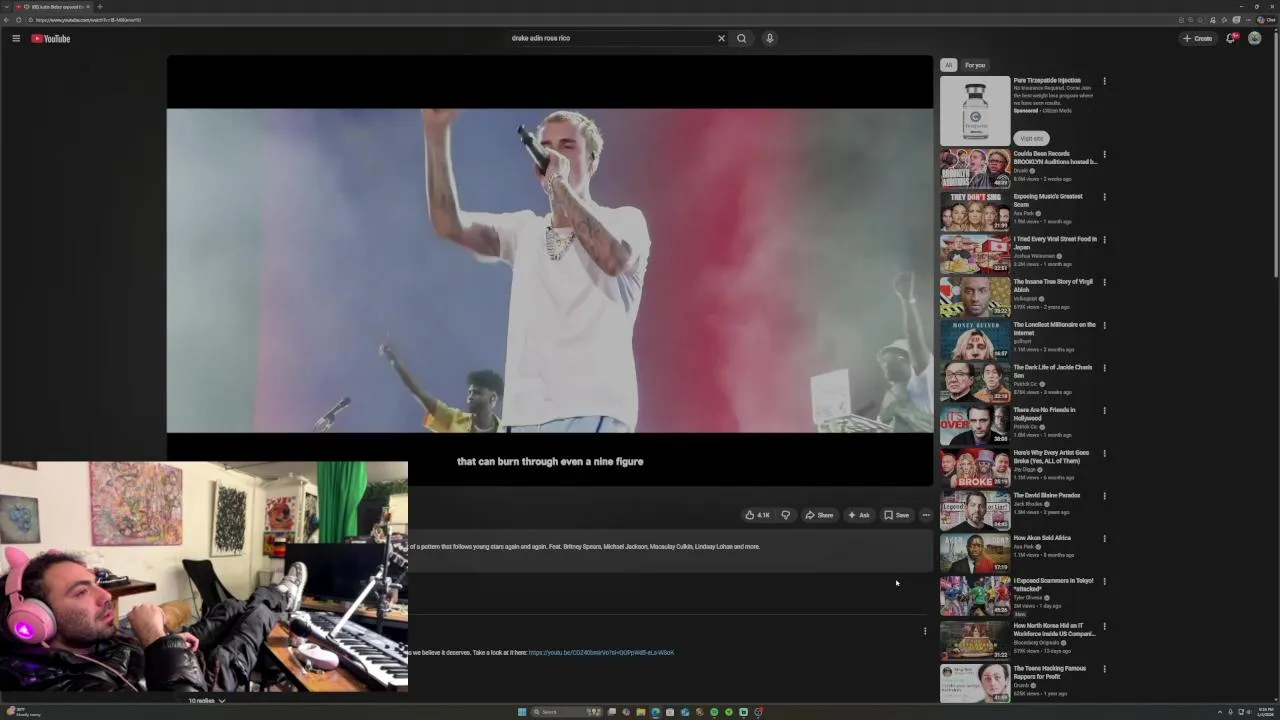Expand the '10 replies' chevron
Viewport: 1280px width, 720px height.
[x=221, y=701]
